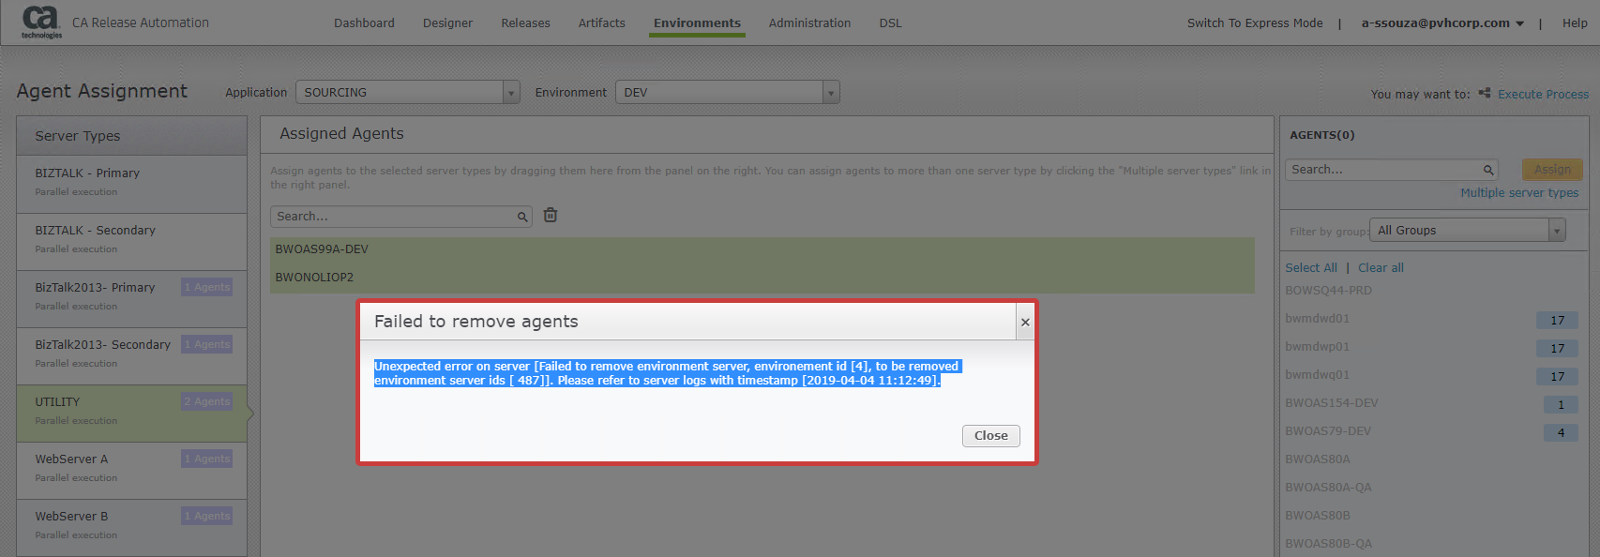Open the Artifacts menu
The height and width of the screenshot is (557, 1600).
click(x=602, y=23)
